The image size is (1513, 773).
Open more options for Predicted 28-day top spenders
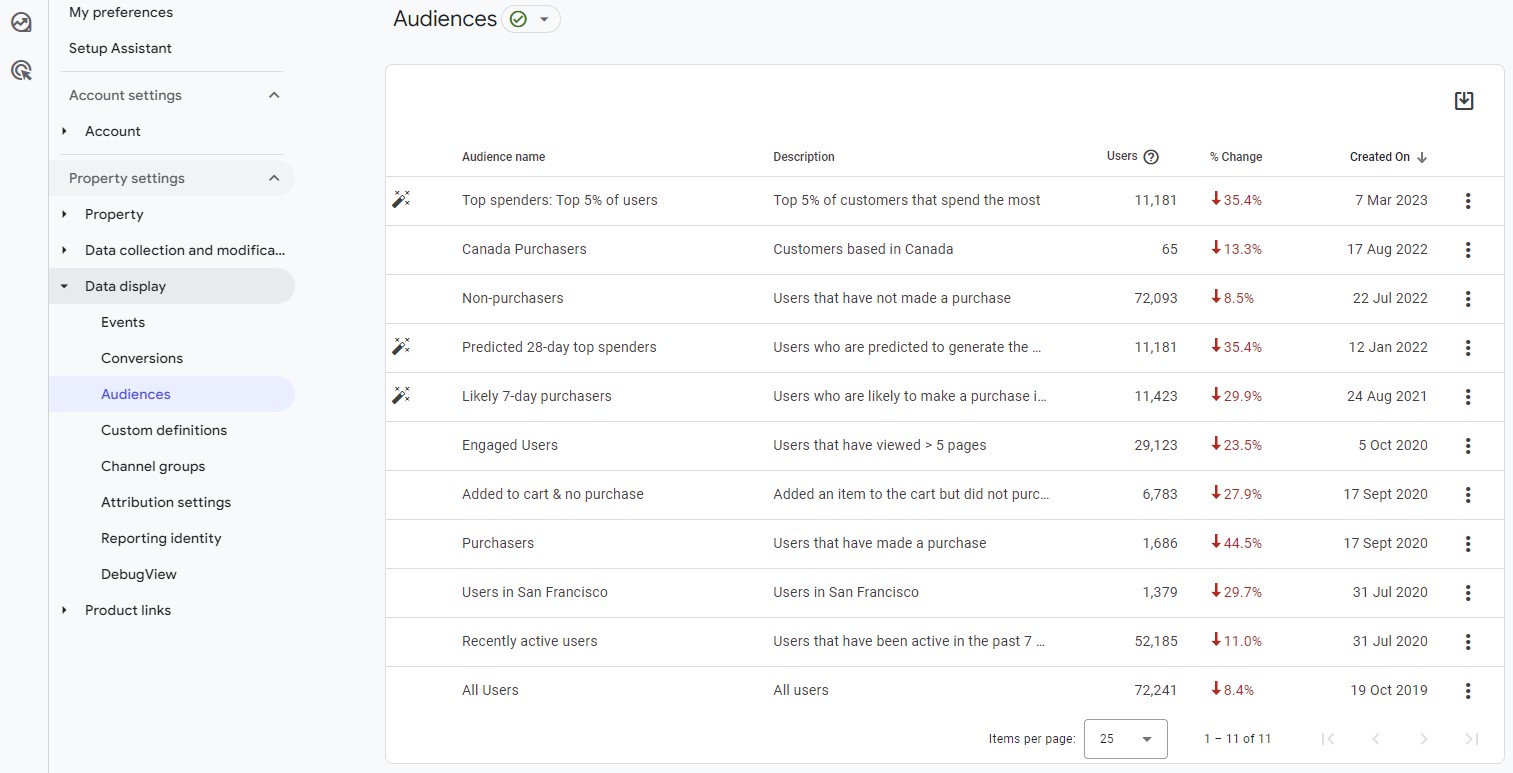click(x=1468, y=348)
